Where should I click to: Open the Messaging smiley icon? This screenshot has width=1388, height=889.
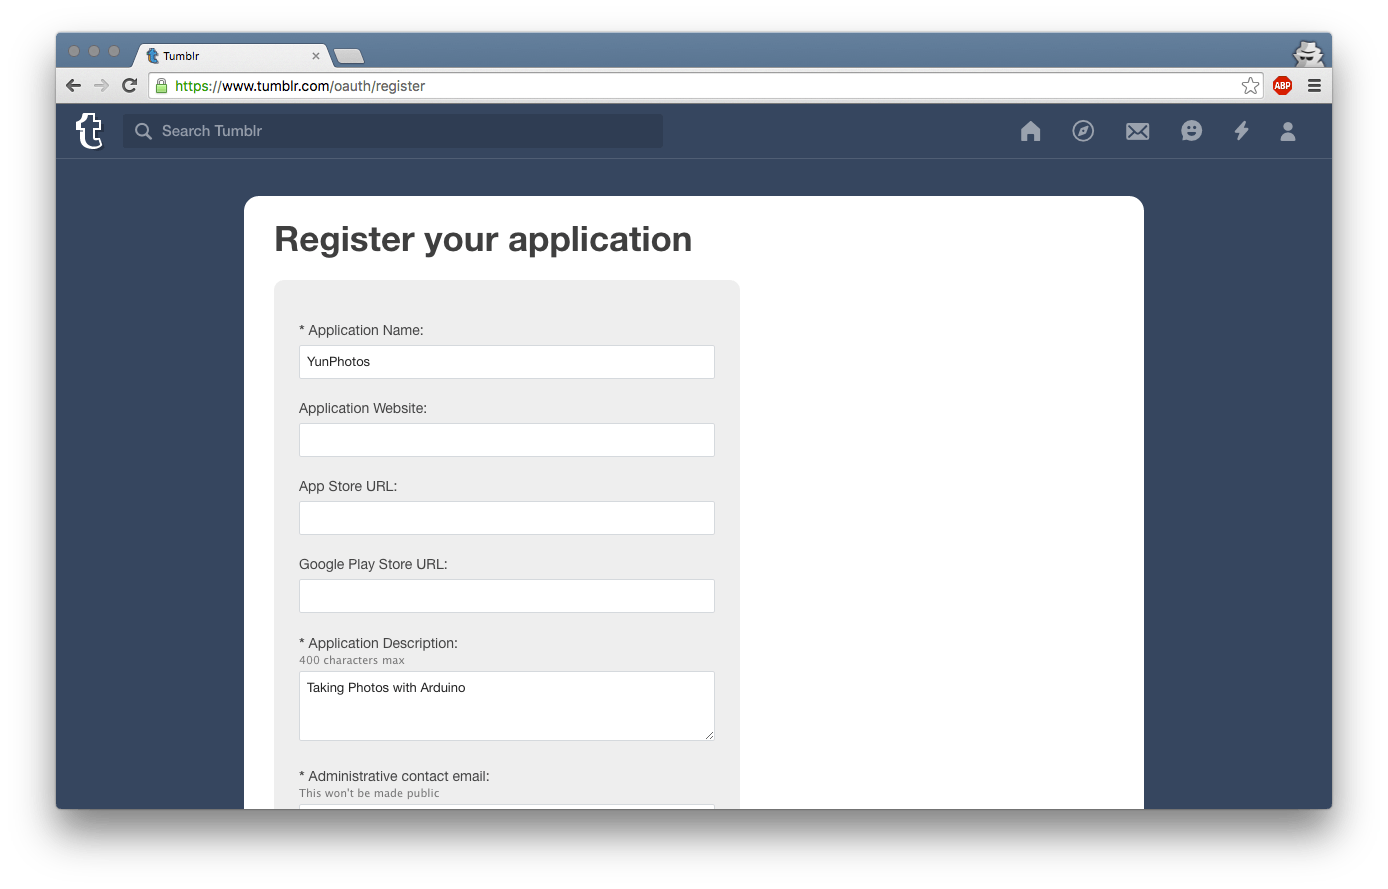1191,131
